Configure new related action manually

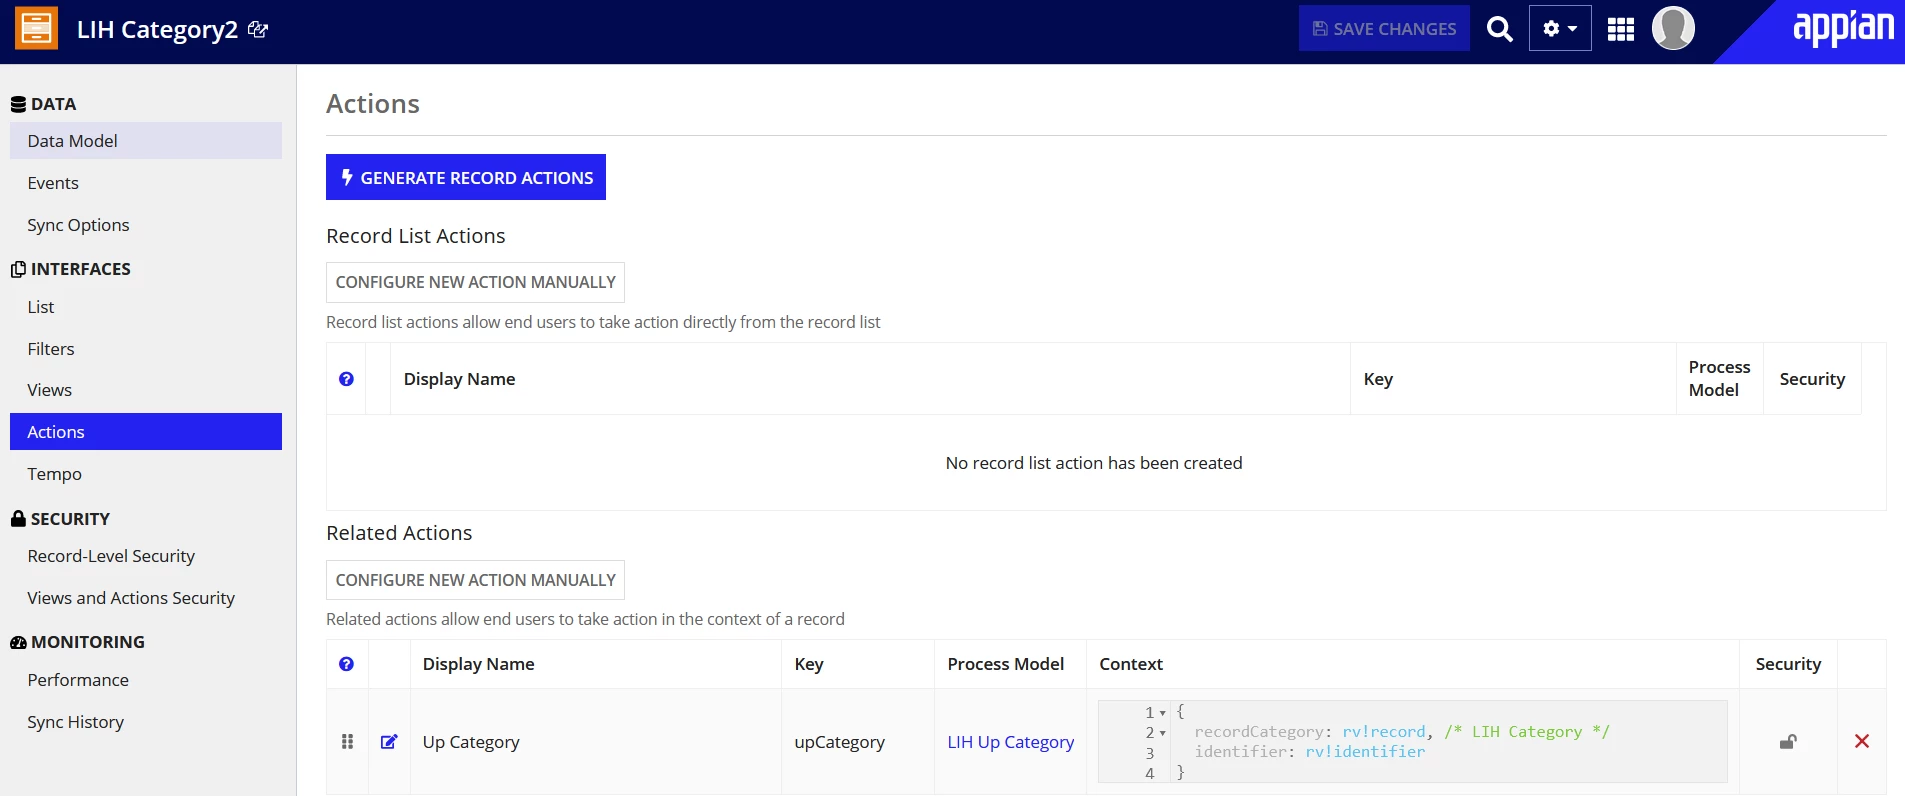(x=475, y=580)
